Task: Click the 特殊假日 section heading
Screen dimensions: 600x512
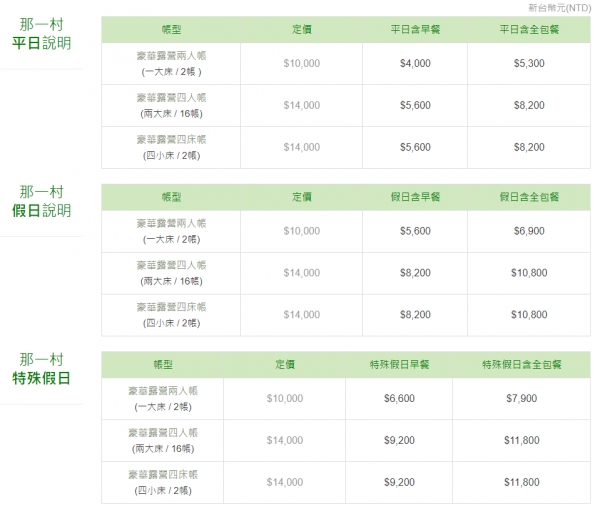Action: [x=41, y=378]
